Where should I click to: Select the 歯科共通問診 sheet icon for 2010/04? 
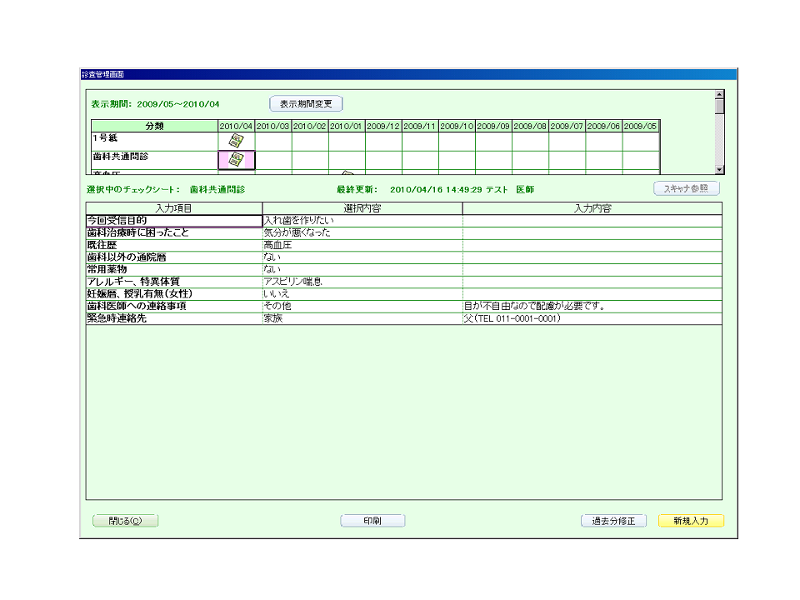coord(237,159)
